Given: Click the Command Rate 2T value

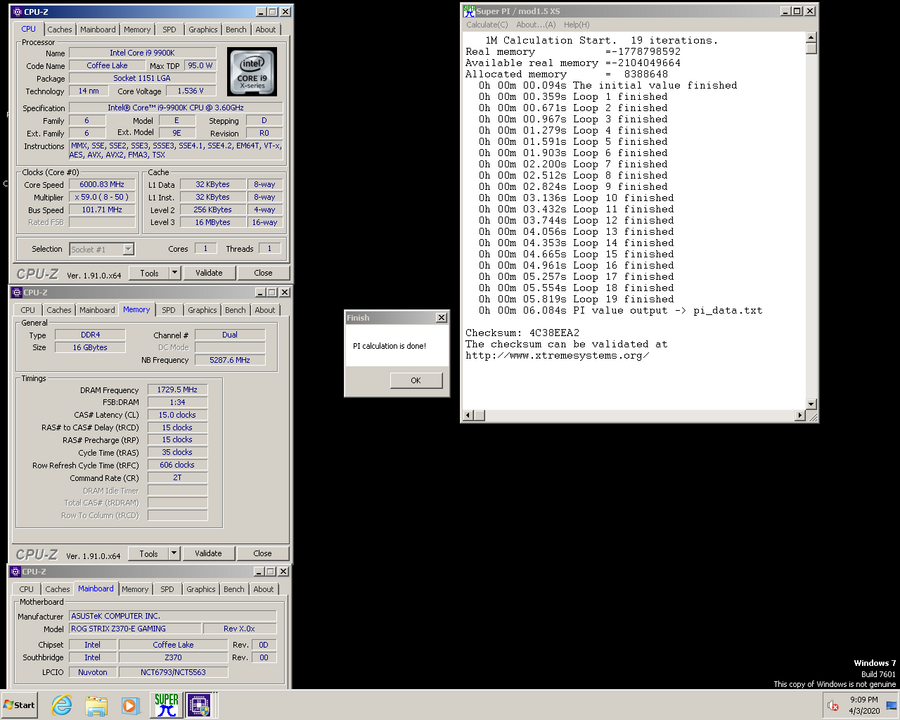Looking at the screenshot, I should tap(177, 478).
